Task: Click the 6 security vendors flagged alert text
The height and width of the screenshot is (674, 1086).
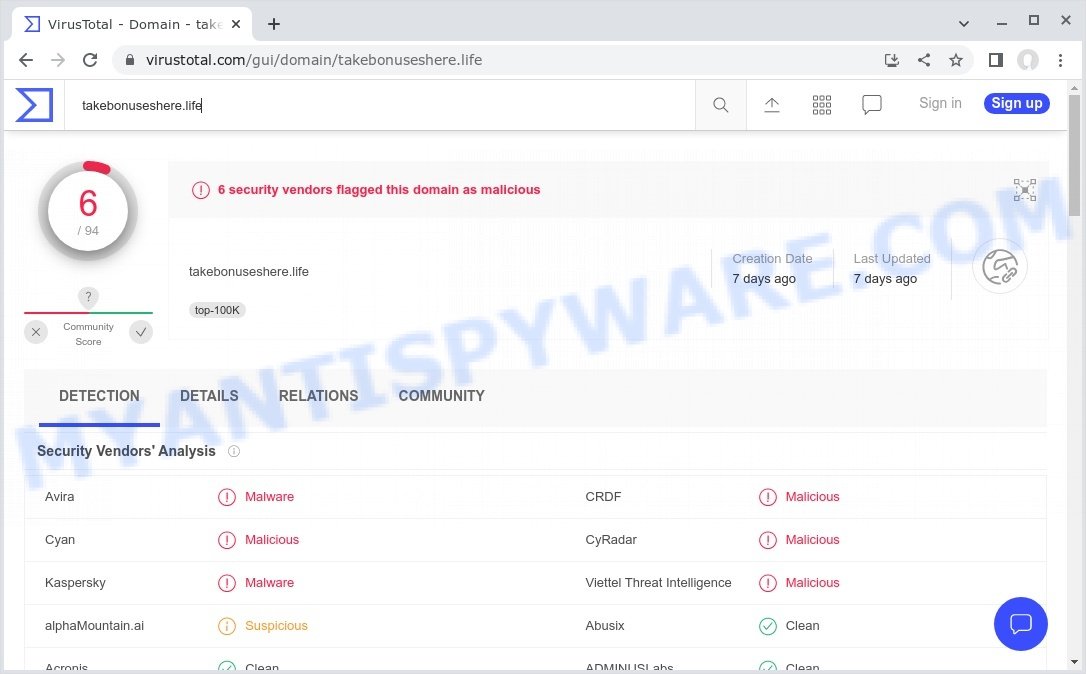Action: point(379,190)
